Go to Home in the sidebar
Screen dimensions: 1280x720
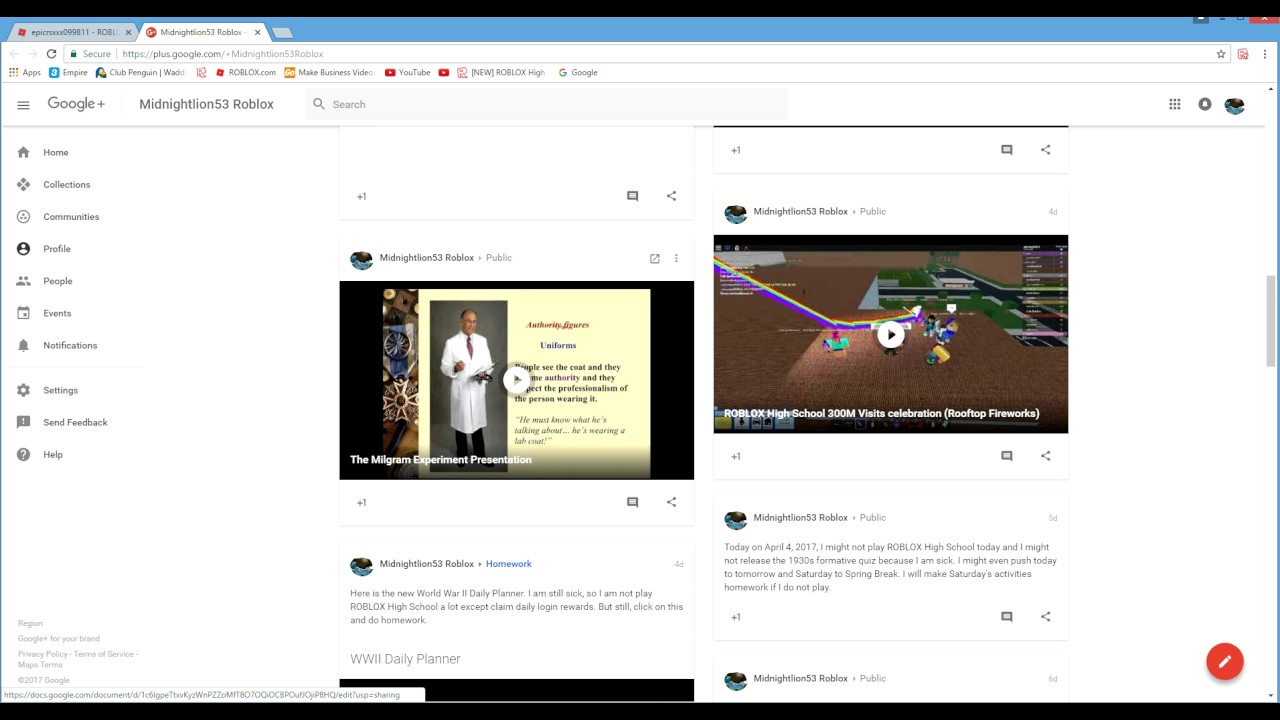pyautogui.click(x=56, y=153)
